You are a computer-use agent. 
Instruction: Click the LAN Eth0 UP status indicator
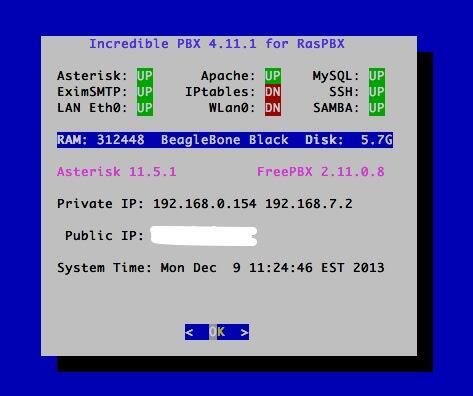click(x=145, y=108)
